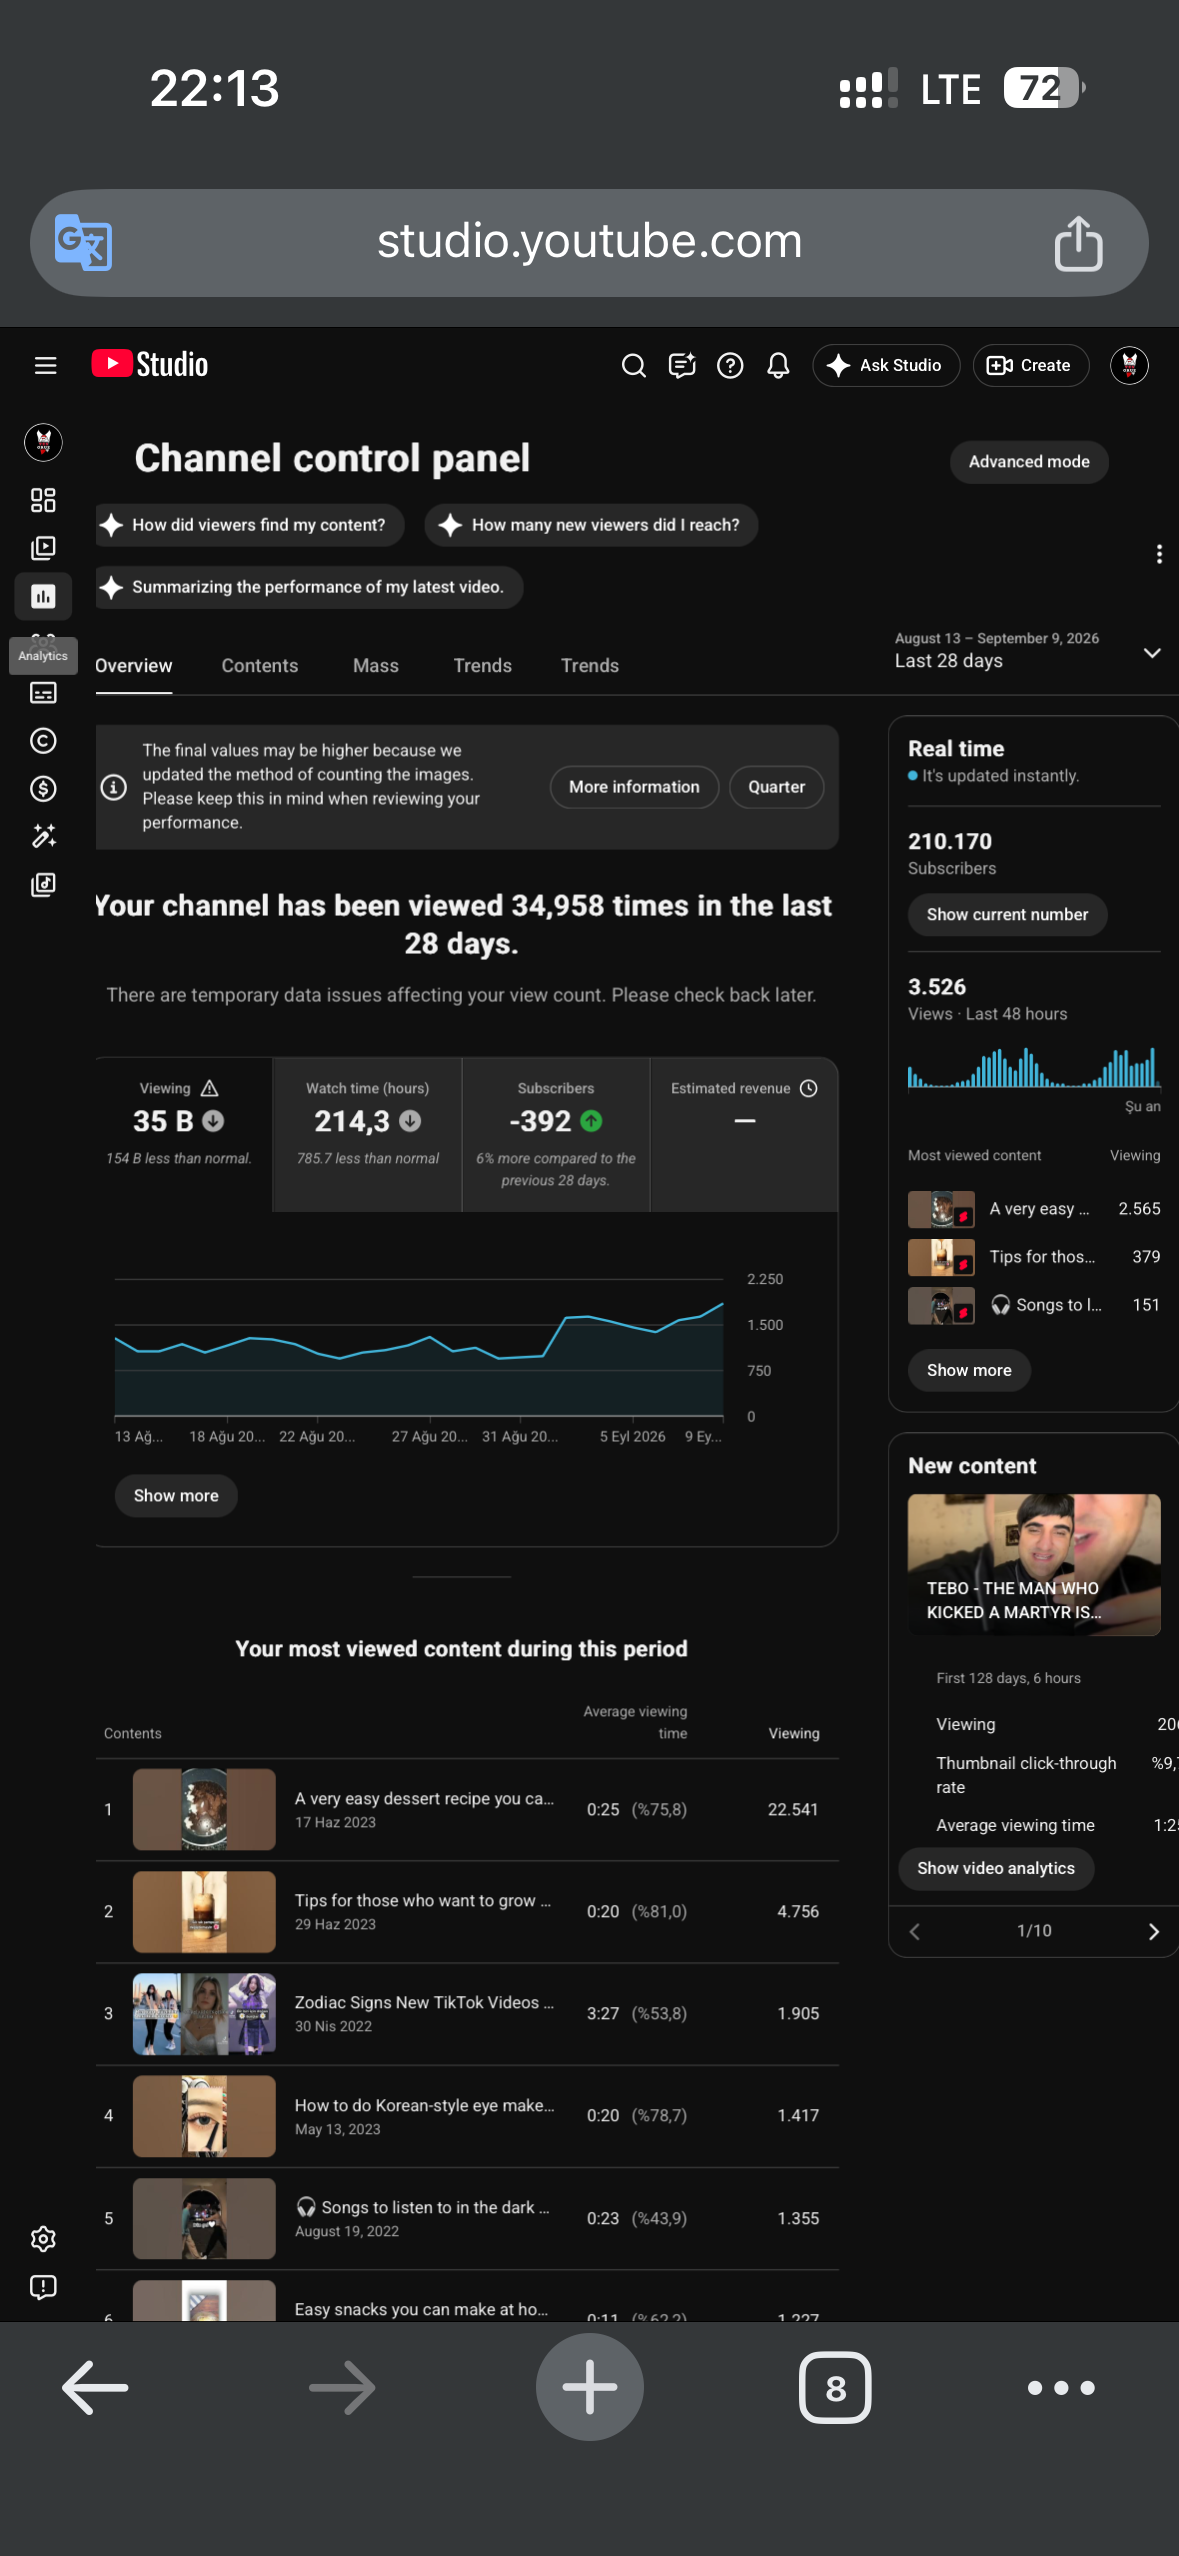1179x2556 pixels.
Task: Open the search magnifier icon
Action: pyautogui.click(x=633, y=365)
